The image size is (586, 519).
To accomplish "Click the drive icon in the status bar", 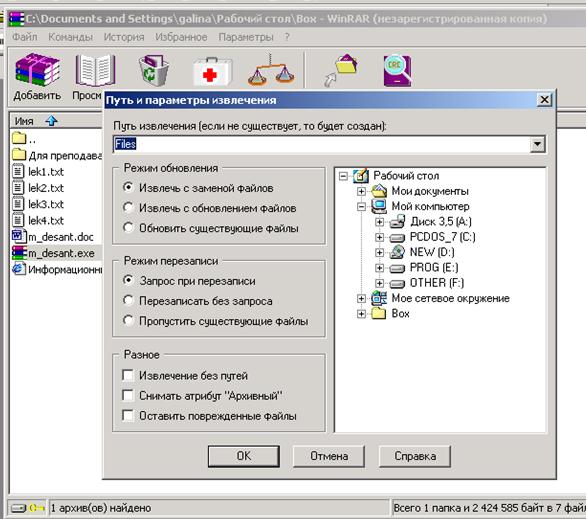I will point(18,508).
